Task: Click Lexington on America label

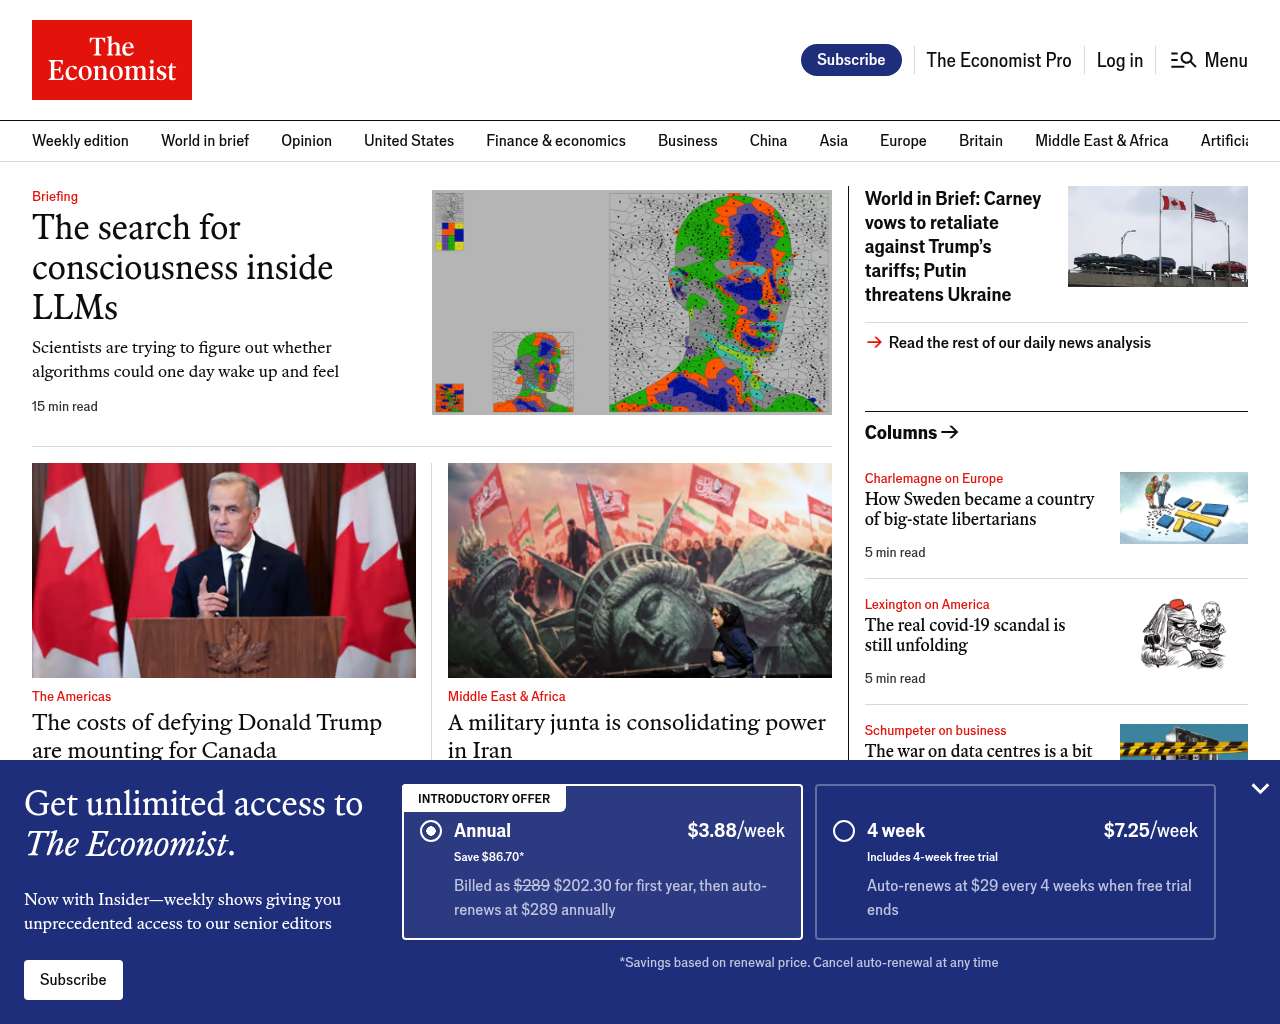Action: (x=927, y=604)
